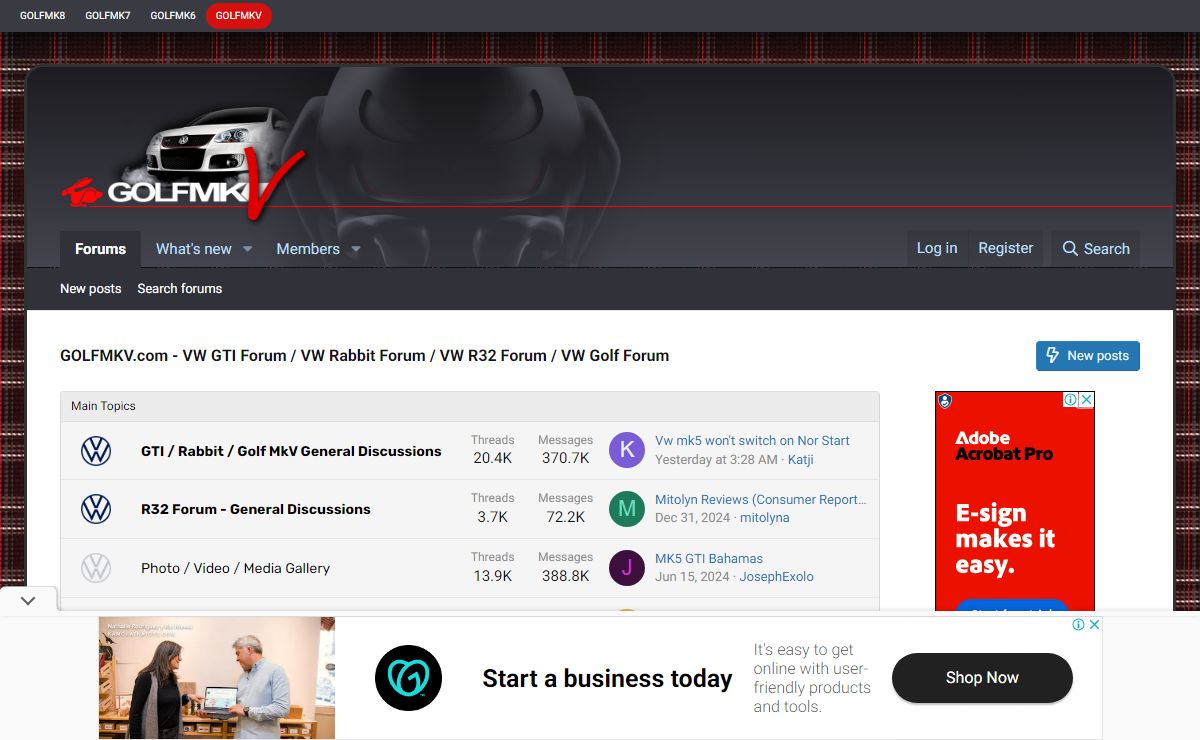This screenshot has height=740, width=1200.
Task: Click the bottom banner ad photo
Action: pos(217,678)
